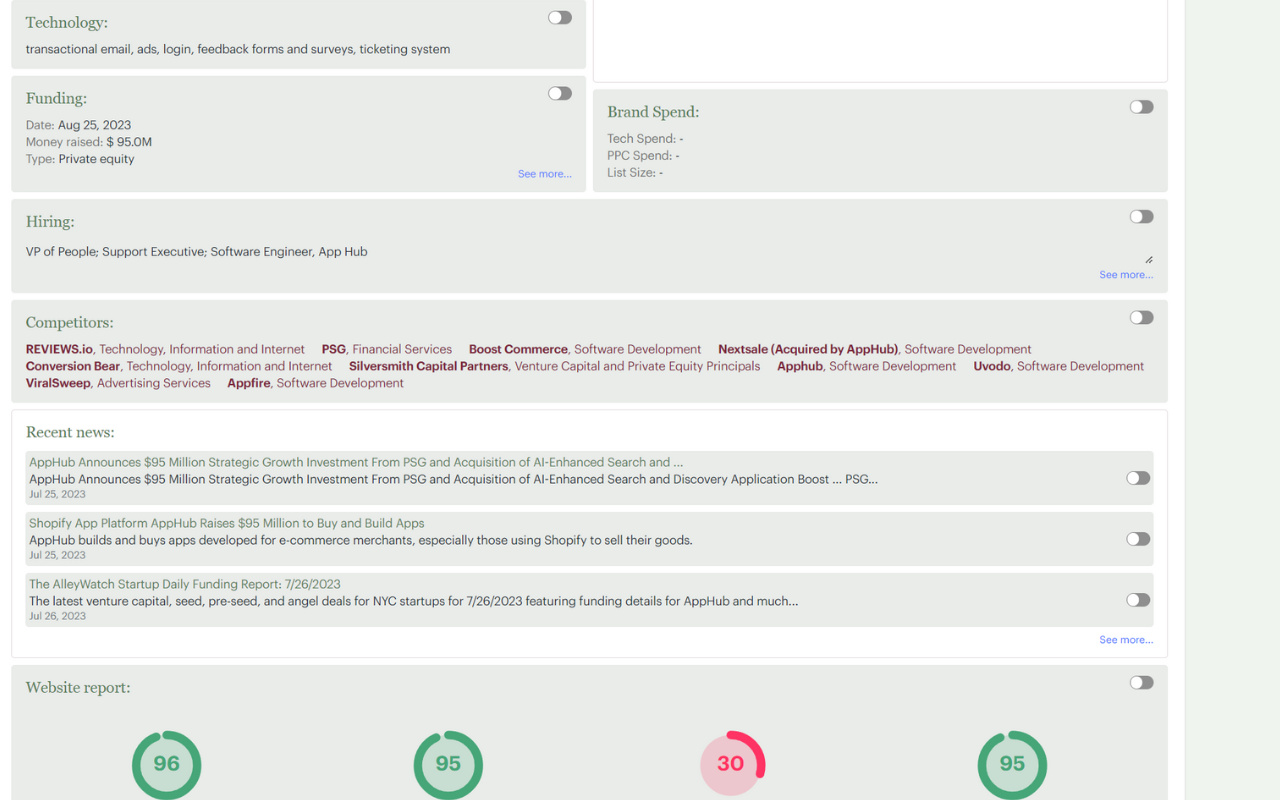
Task: Toggle the PSG investment news item switch
Action: pos(1138,478)
